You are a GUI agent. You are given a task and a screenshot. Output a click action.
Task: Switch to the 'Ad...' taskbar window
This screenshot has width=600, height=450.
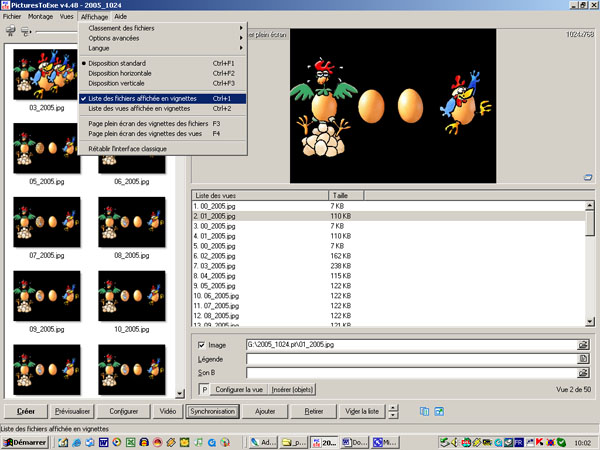(263, 442)
